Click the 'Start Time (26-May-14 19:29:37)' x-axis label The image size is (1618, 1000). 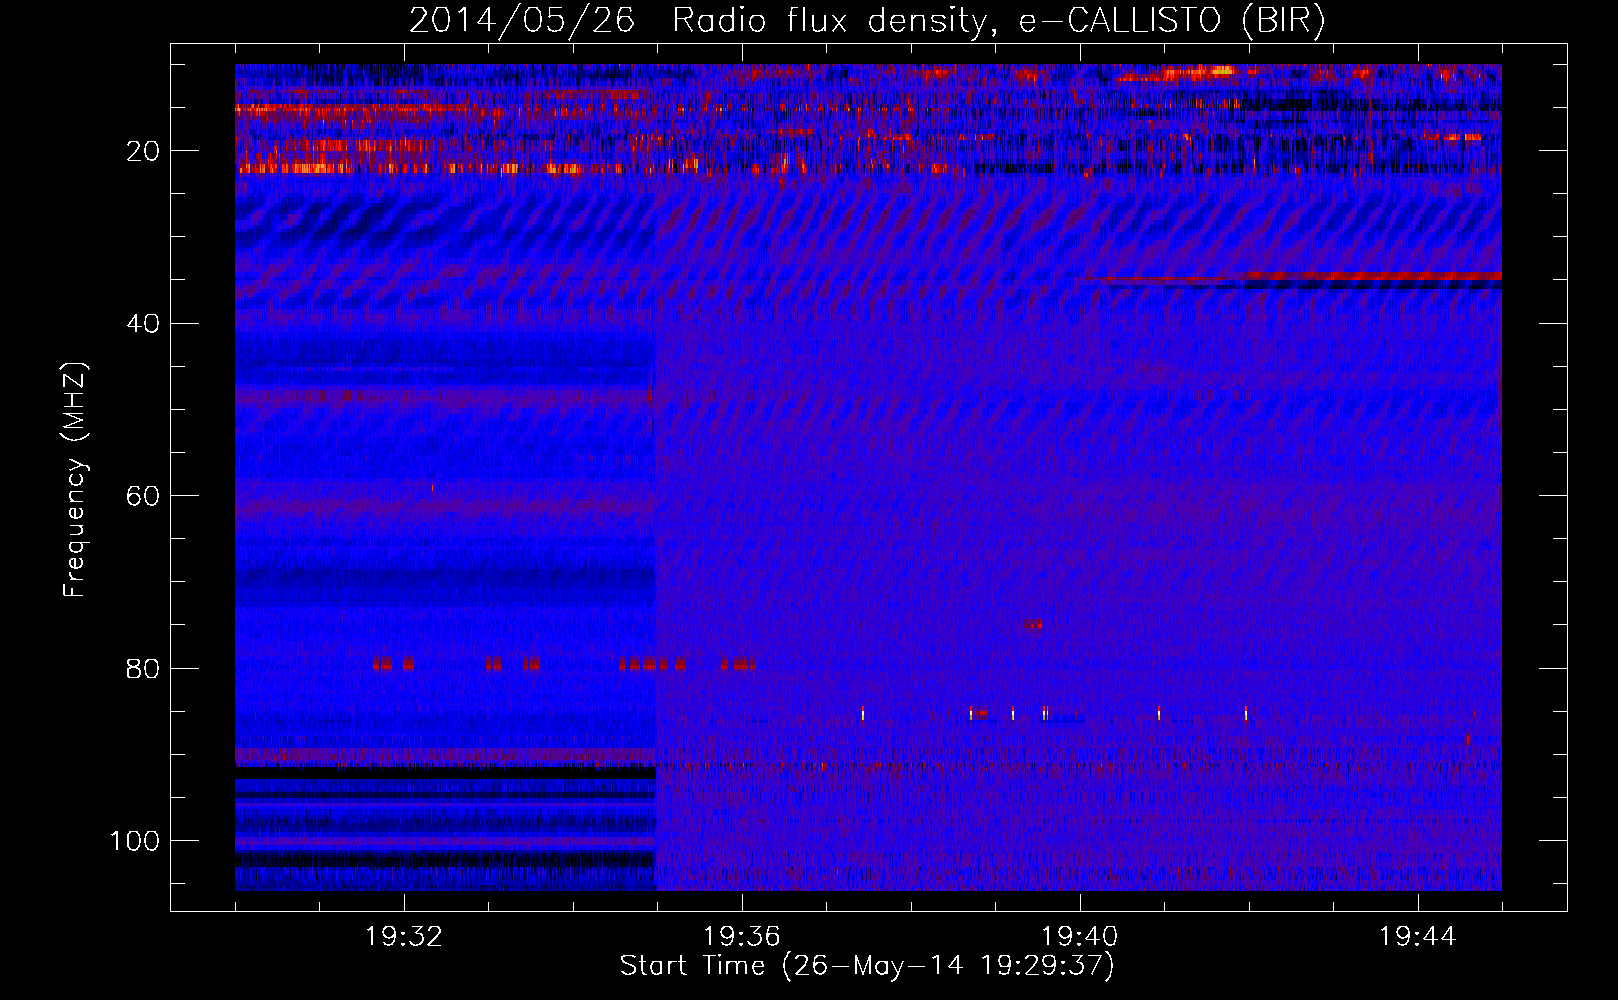[x=867, y=966]
